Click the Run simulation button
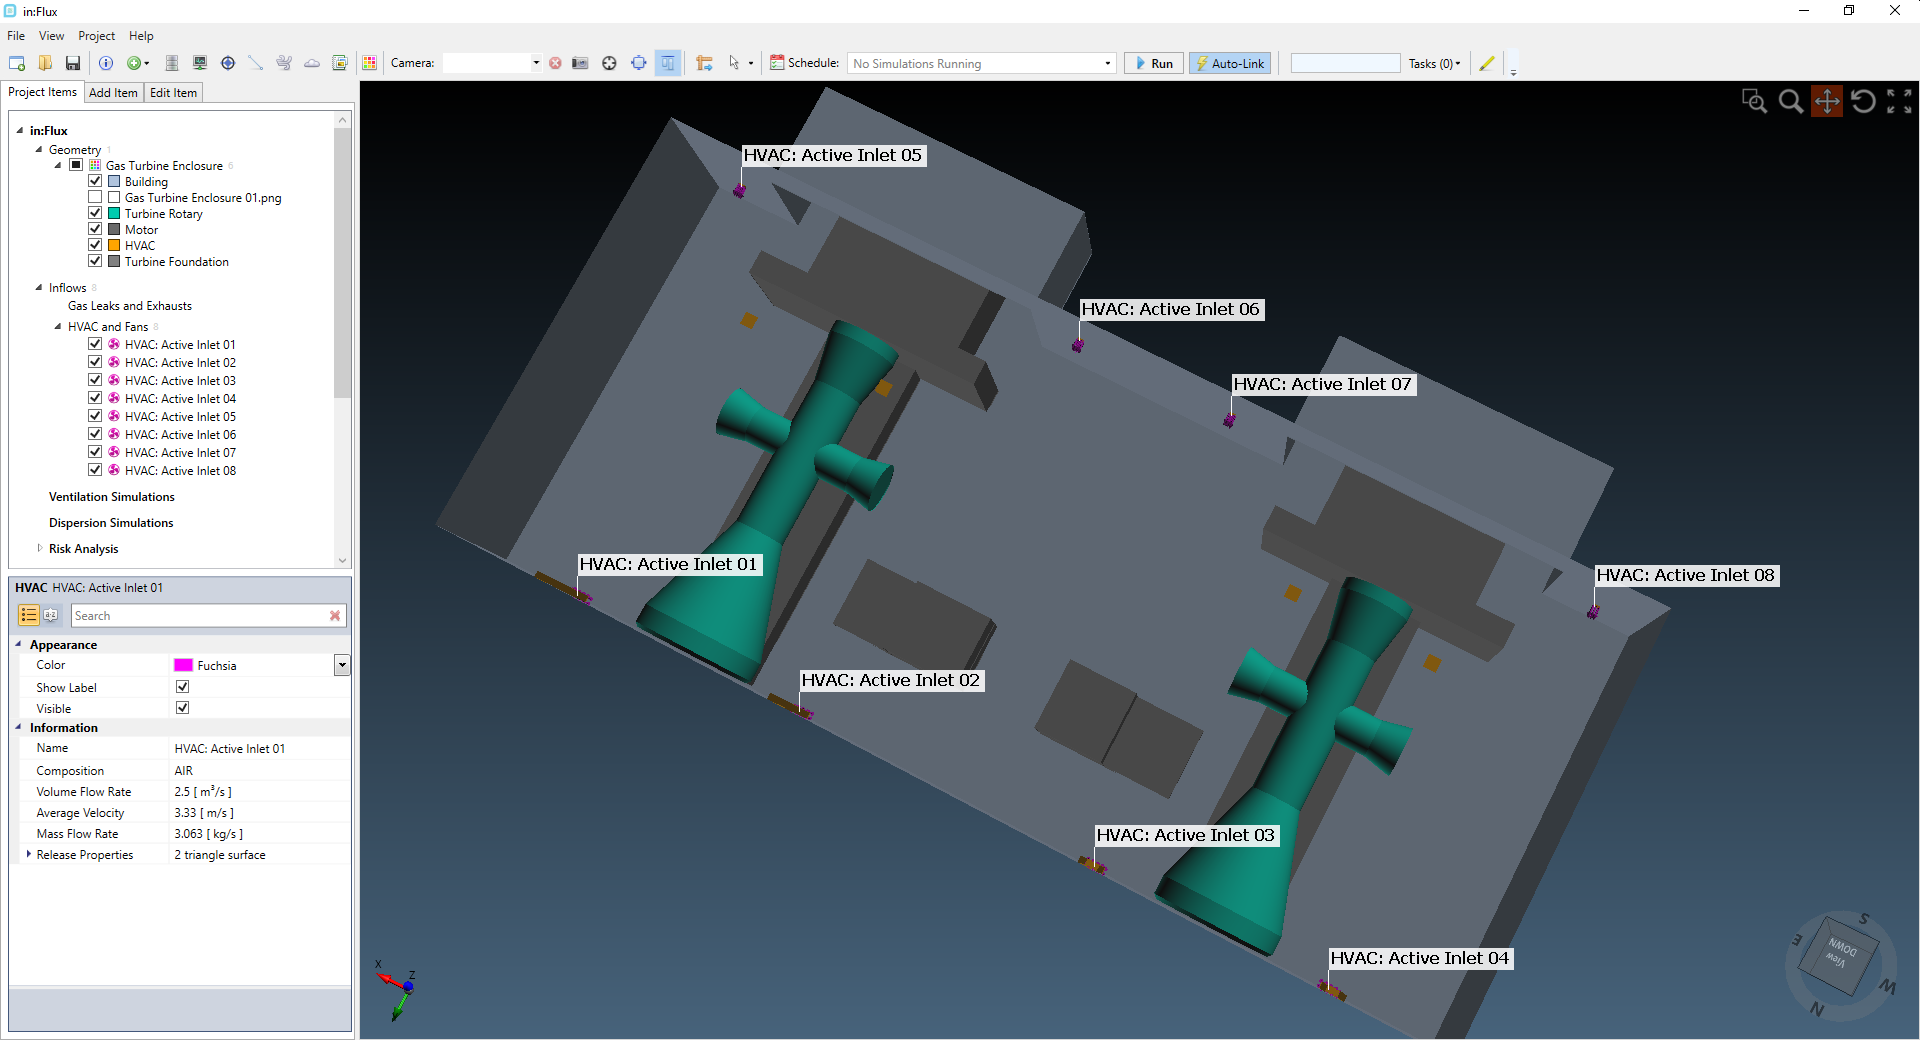 point(1152,63)
